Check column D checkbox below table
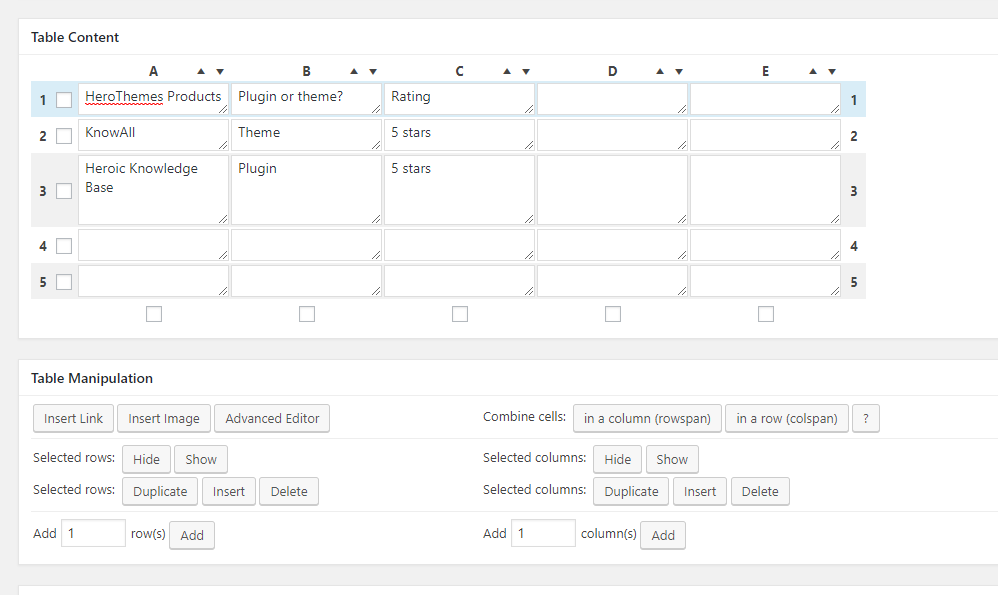The image size is (998, 595). click(x=613, y=314)
